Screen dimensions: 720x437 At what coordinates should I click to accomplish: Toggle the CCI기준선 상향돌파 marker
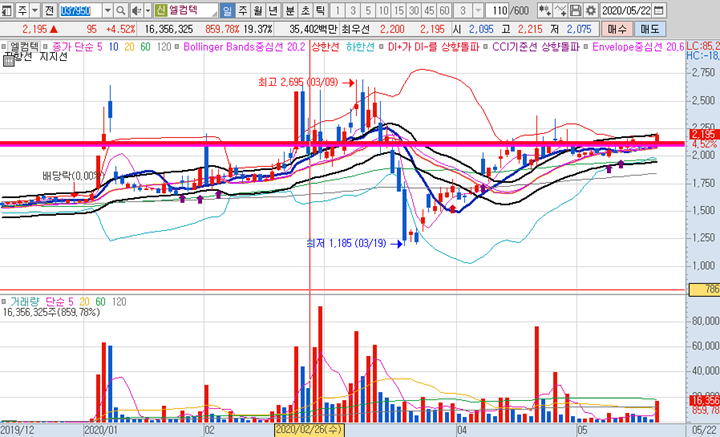coord(486,47)
